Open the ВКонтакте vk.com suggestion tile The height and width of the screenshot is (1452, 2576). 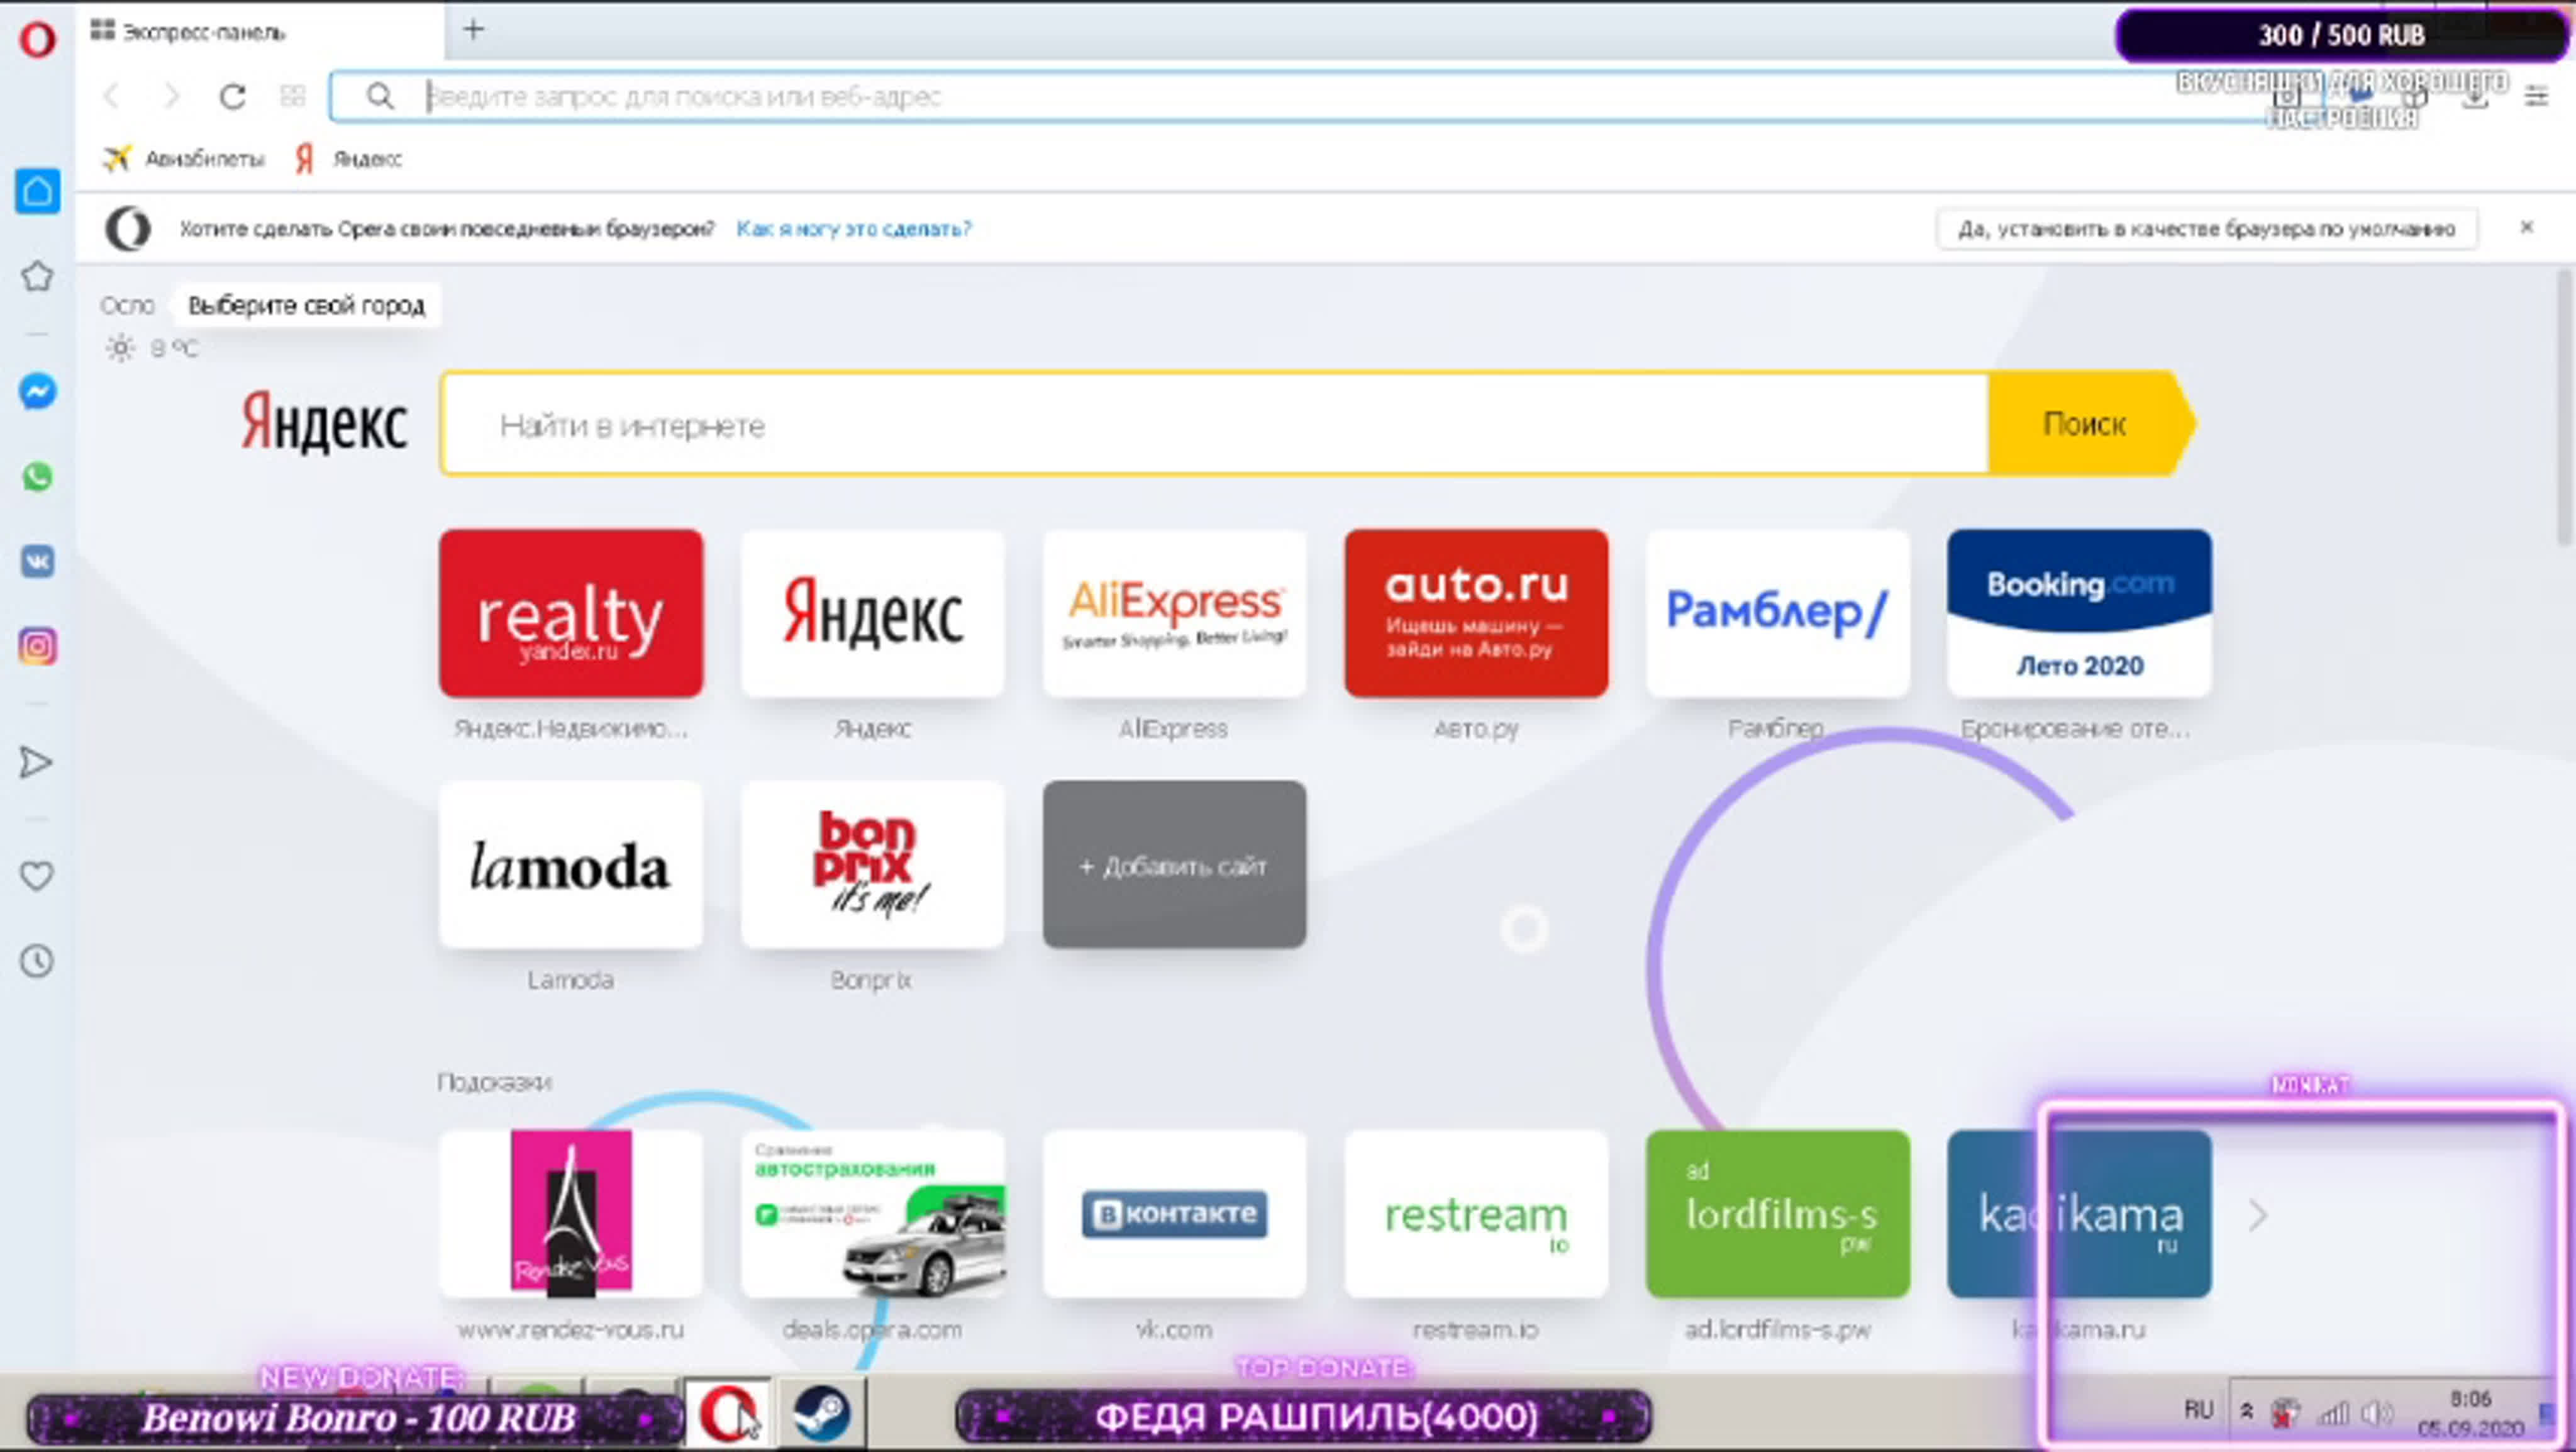pos(1174,1214)
